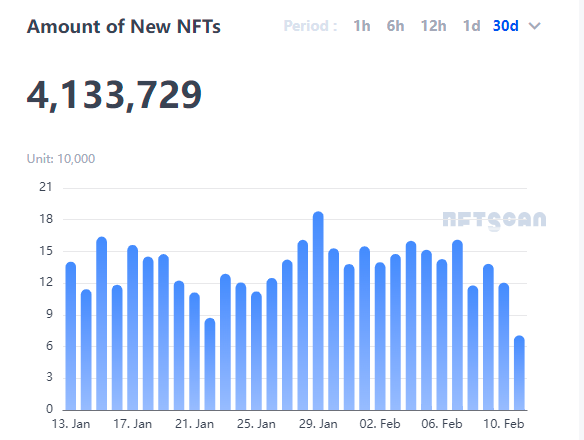The width and height of the screenshot is (584, 440).
Task: Click the Unit: 10,000 label
Action: pyautogui.click(x=61, y=159)
